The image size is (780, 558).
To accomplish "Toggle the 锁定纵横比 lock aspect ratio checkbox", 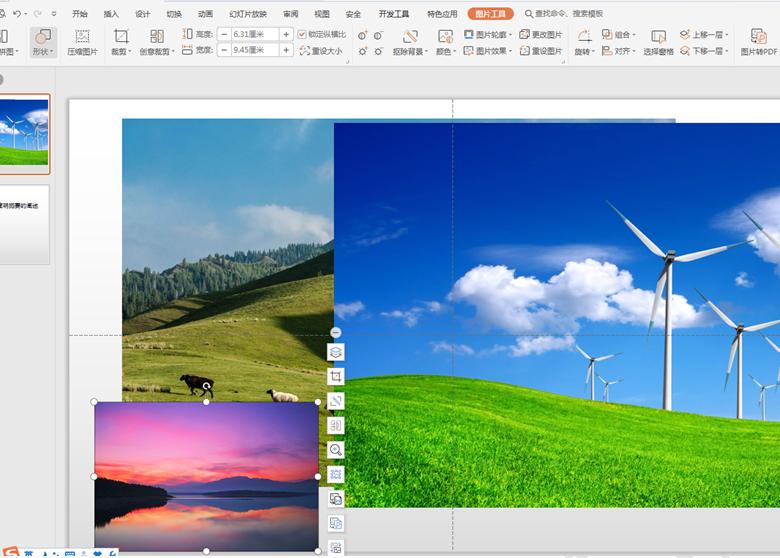I will point(302,34).
